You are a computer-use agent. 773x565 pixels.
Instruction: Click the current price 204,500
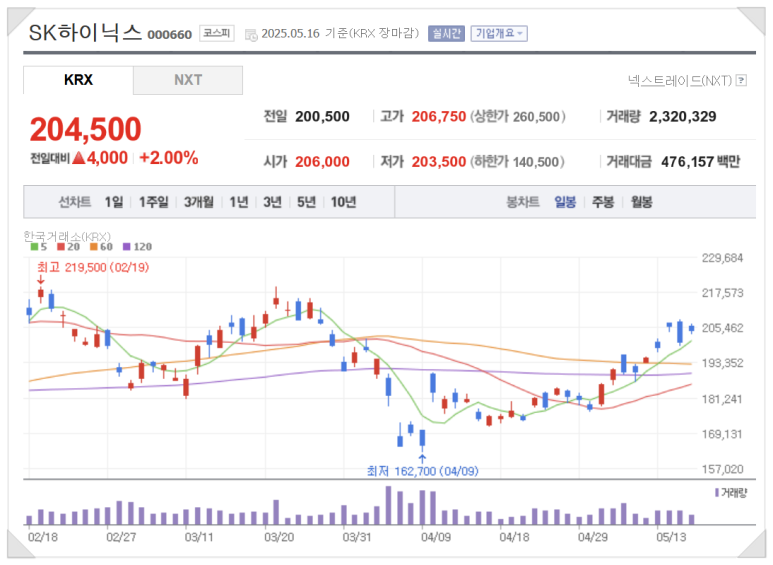[x=86, y=129]
